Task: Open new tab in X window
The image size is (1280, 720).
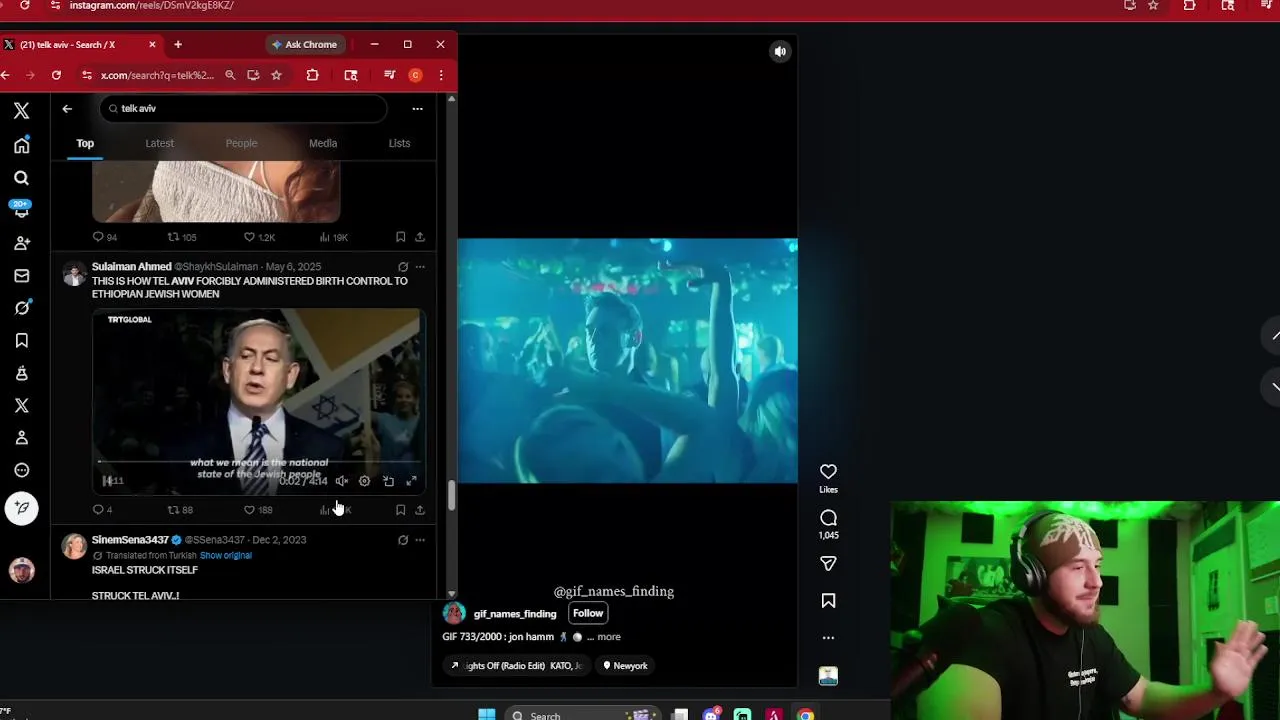Action: (x=178, y=45)
